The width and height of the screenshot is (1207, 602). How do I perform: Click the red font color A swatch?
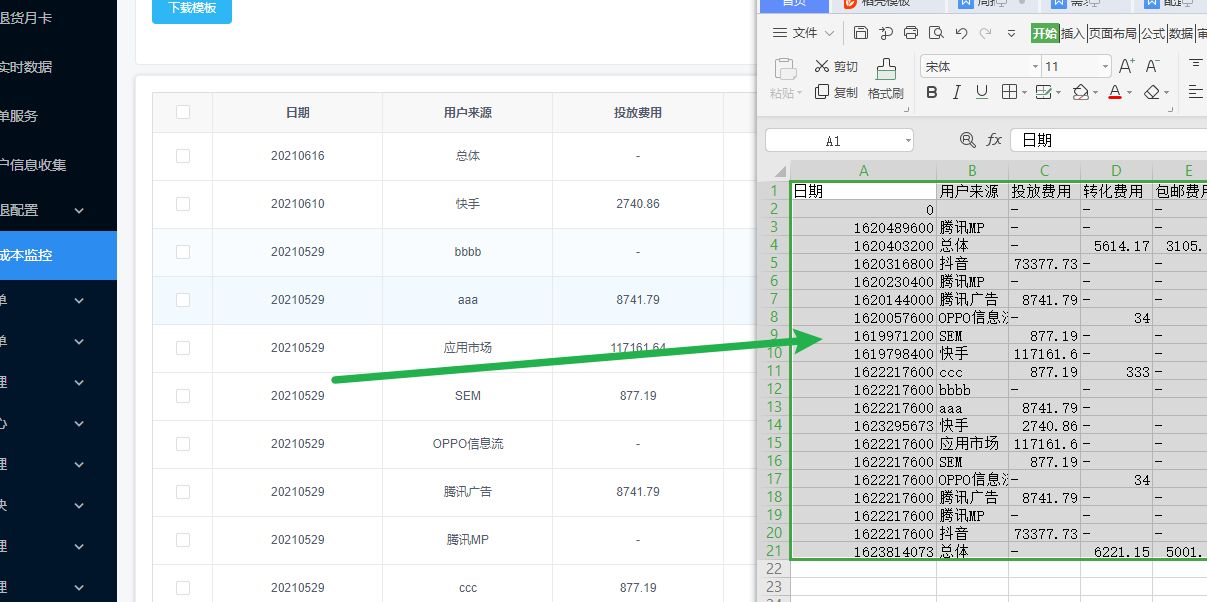click(x=1115, y=92)
